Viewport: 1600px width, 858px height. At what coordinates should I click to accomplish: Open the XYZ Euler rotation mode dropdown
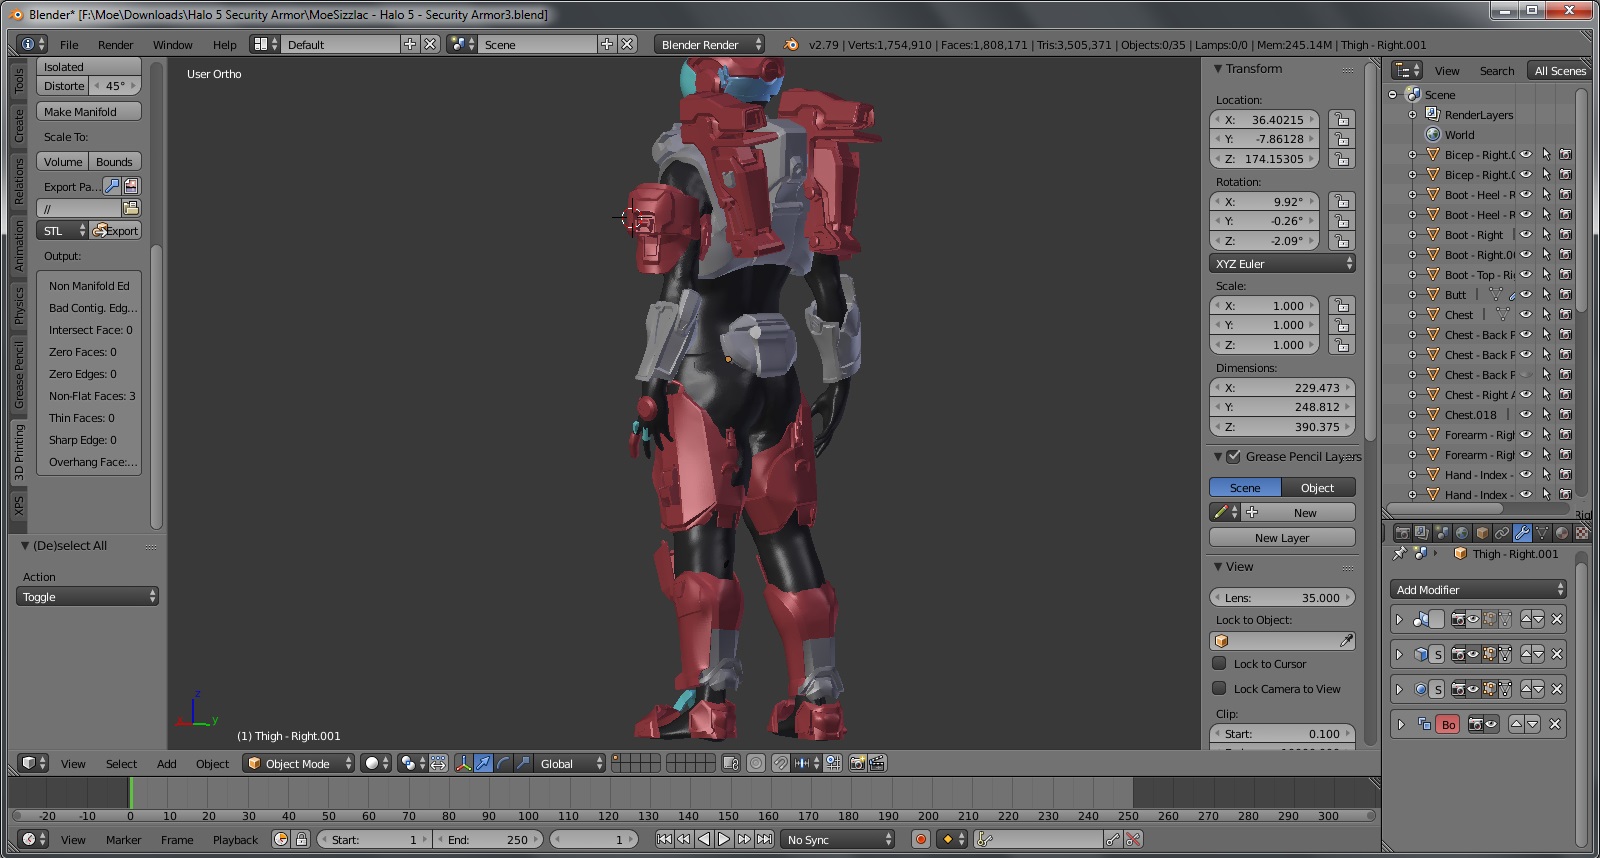[1282, 263]
